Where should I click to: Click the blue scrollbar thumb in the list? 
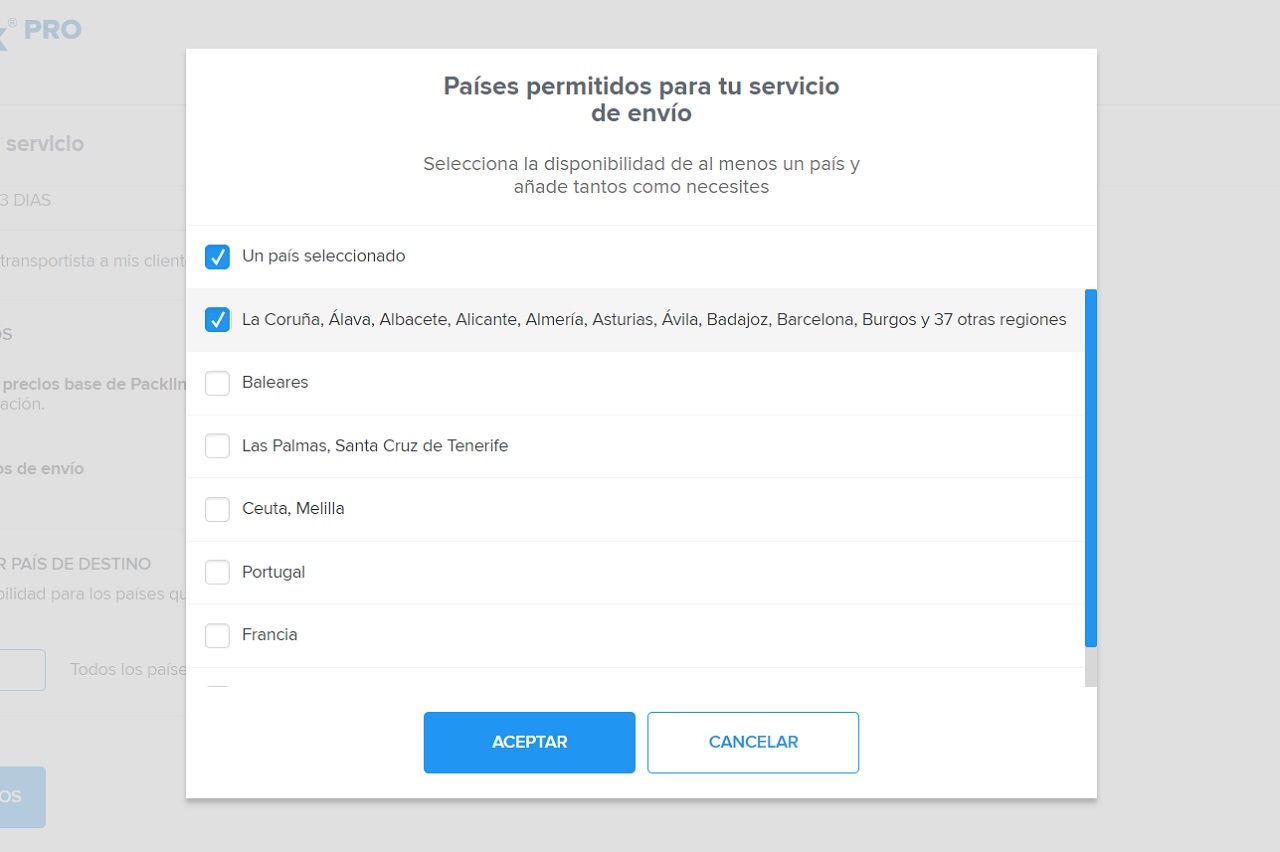pyautogui.click(x=1091, y=468)
